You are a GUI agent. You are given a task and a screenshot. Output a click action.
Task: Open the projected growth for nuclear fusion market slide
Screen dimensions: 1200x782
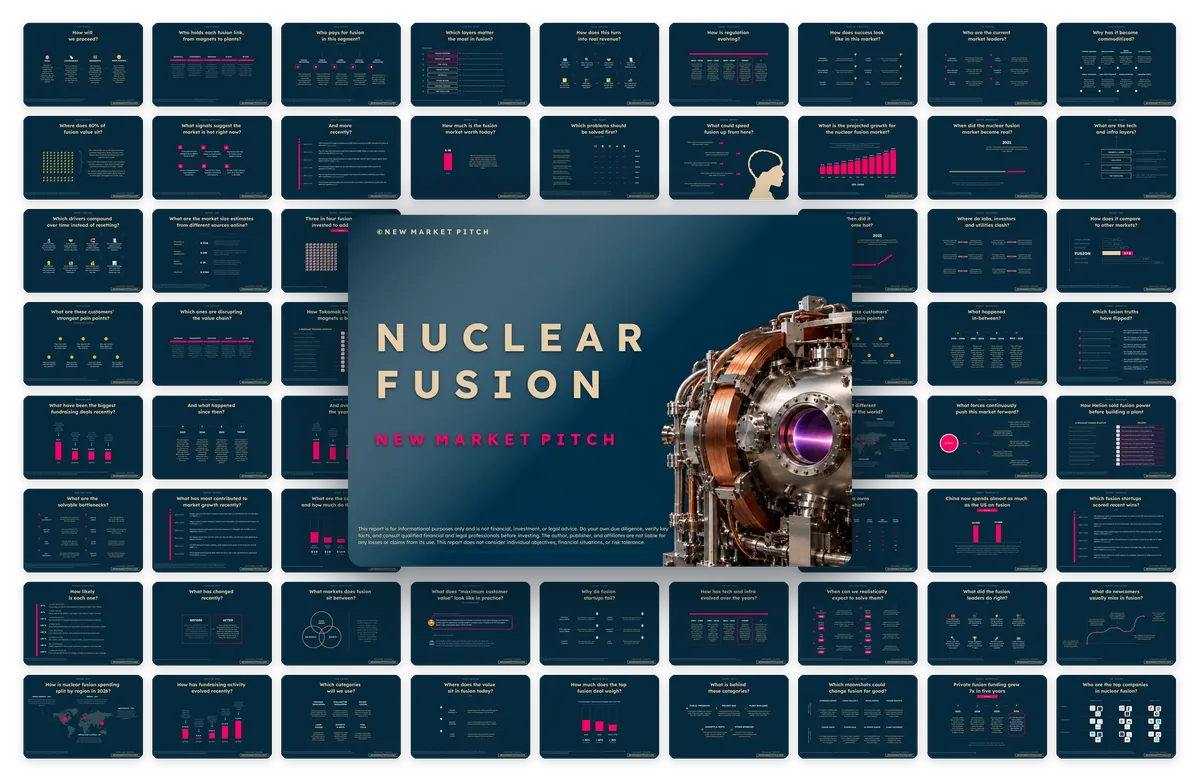point(858,158)
